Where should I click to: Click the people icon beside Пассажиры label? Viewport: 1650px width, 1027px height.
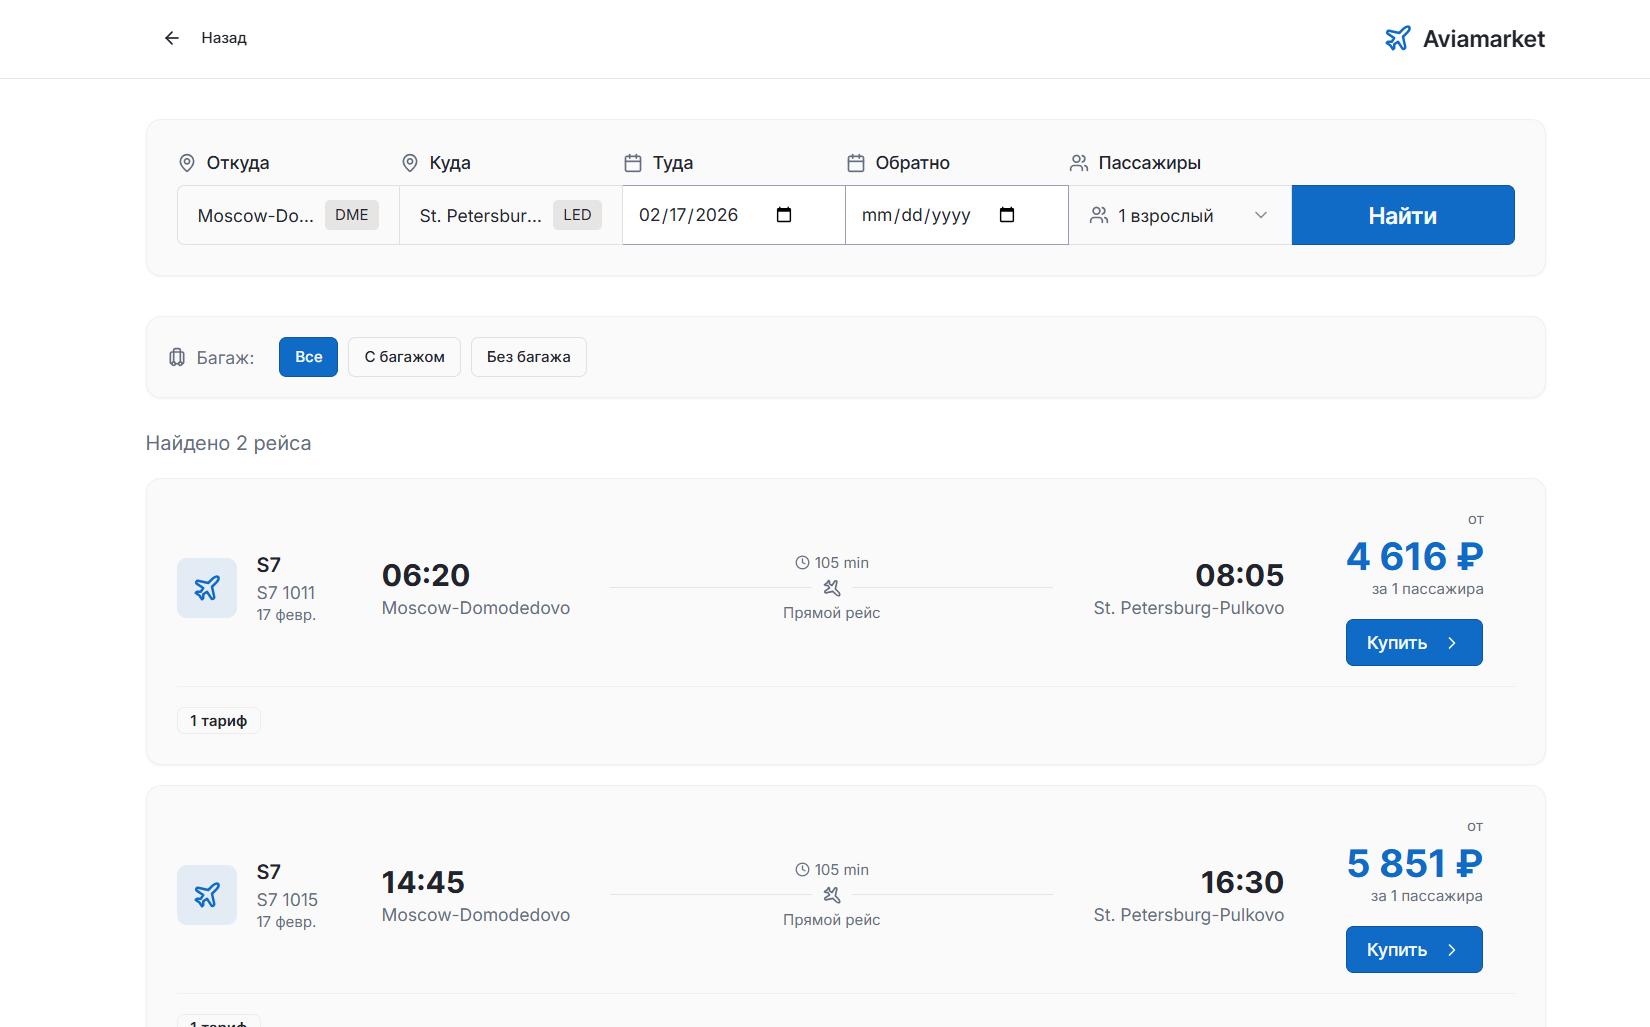click(1079, 163)
